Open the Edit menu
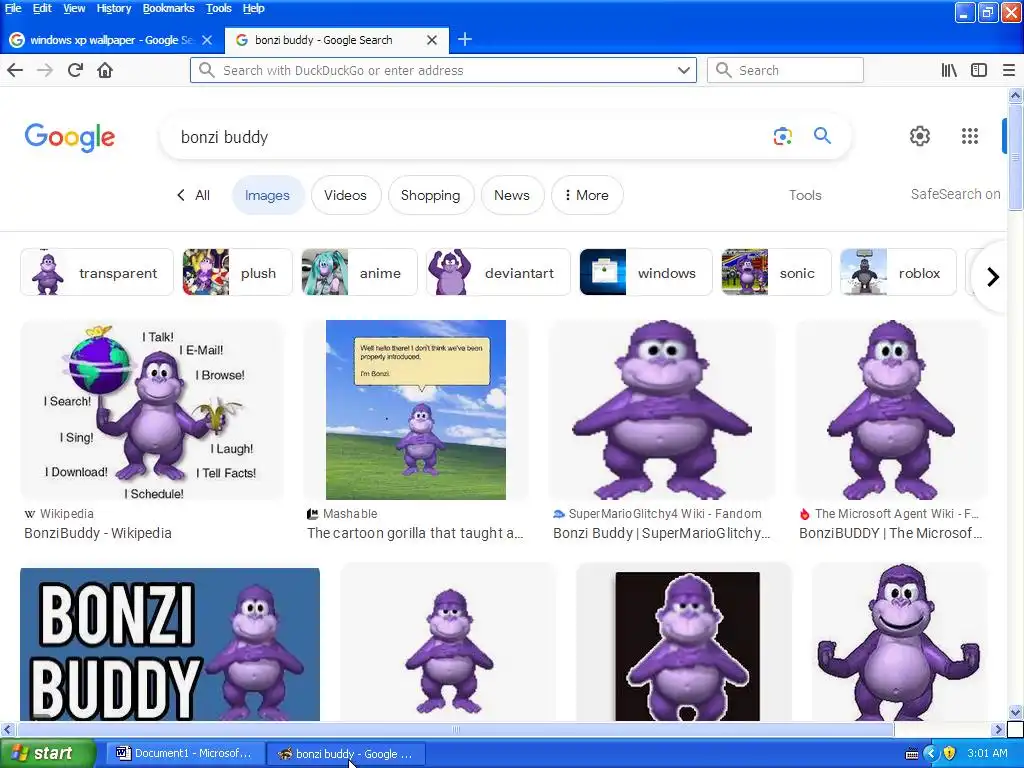This screenshot has width=1024, height=768. [x=42, y=8]
